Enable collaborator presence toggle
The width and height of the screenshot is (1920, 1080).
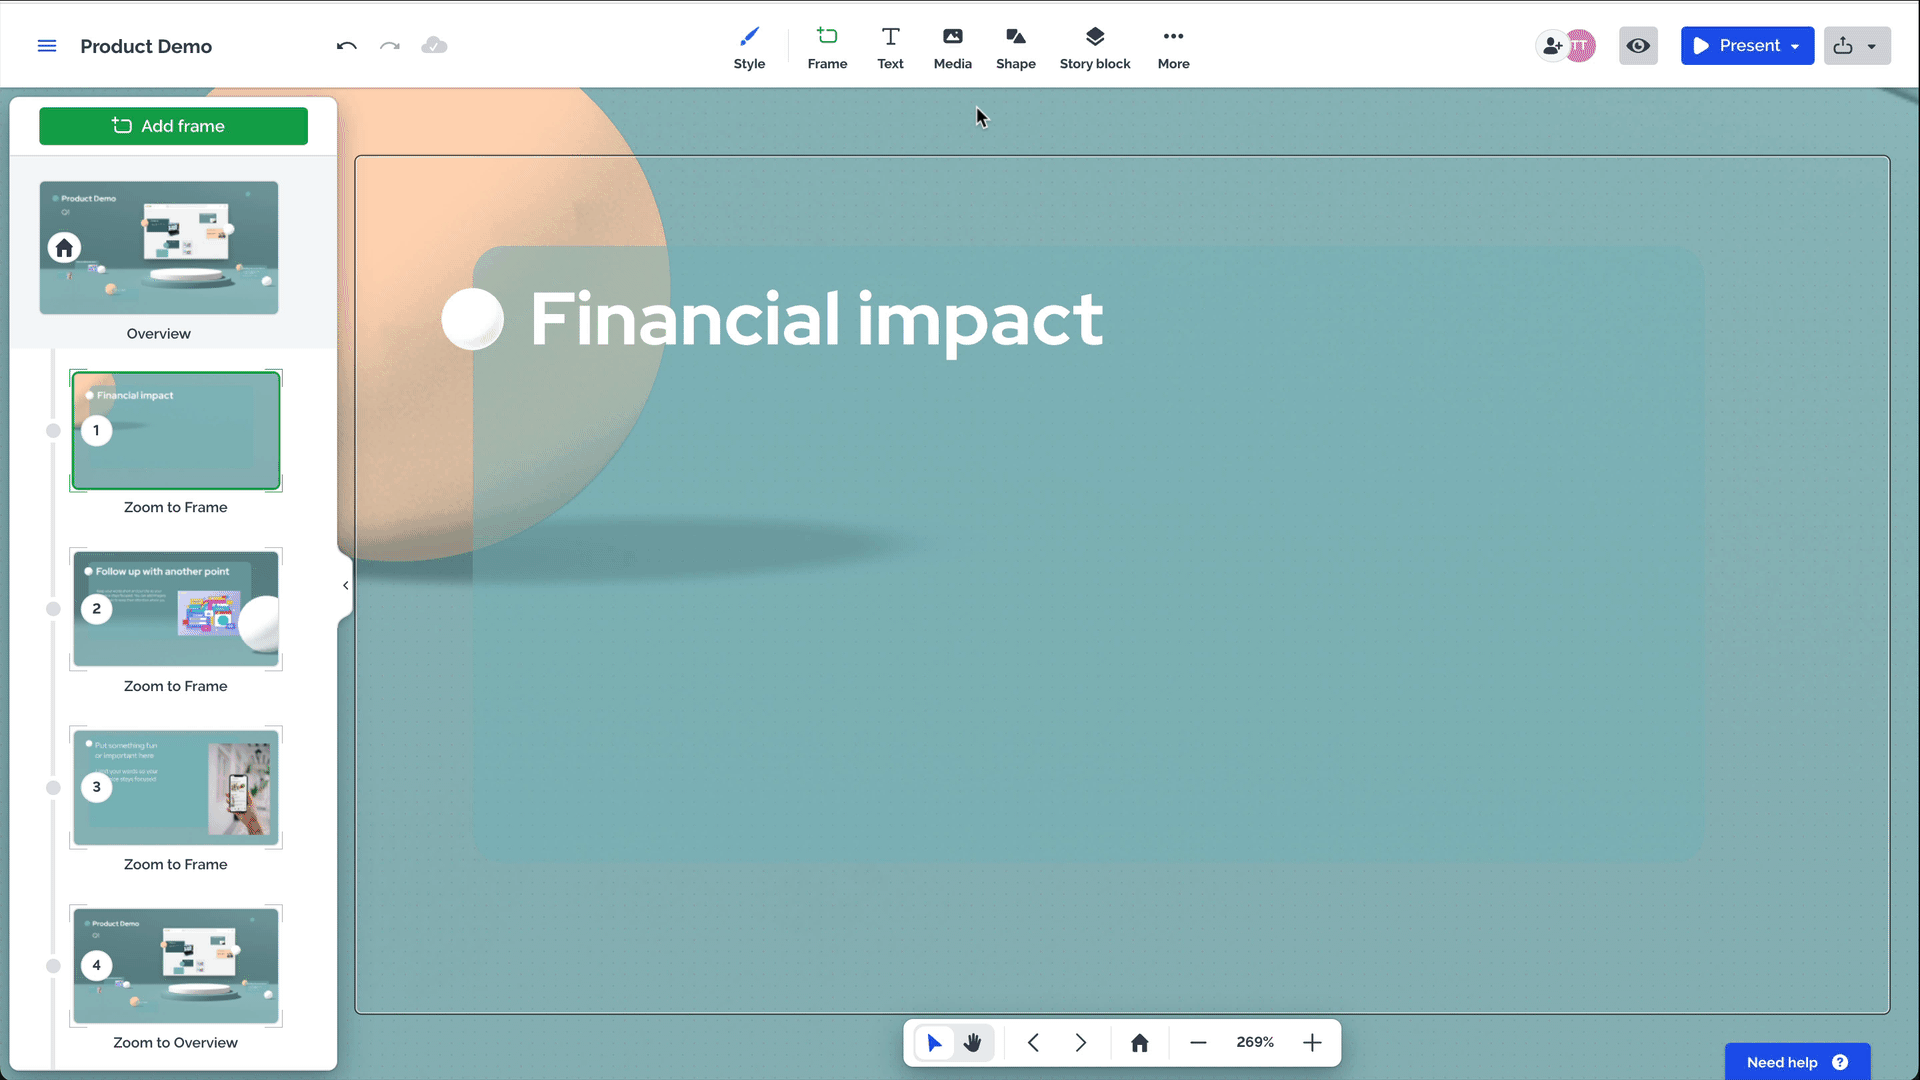pyautogui.click(x=1639, y=45)
